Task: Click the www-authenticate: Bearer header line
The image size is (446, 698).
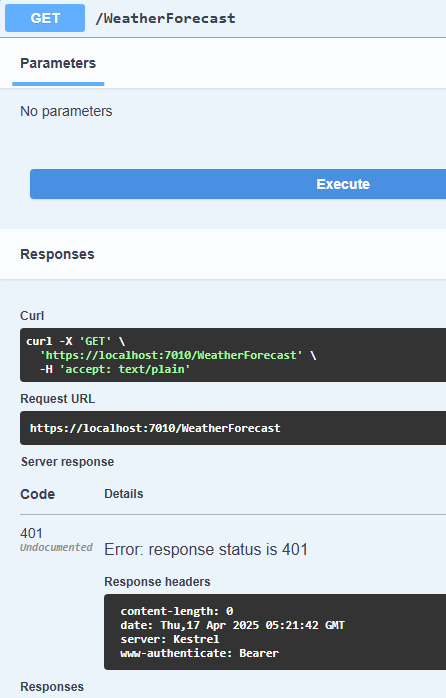Action: tap(199, 653)
